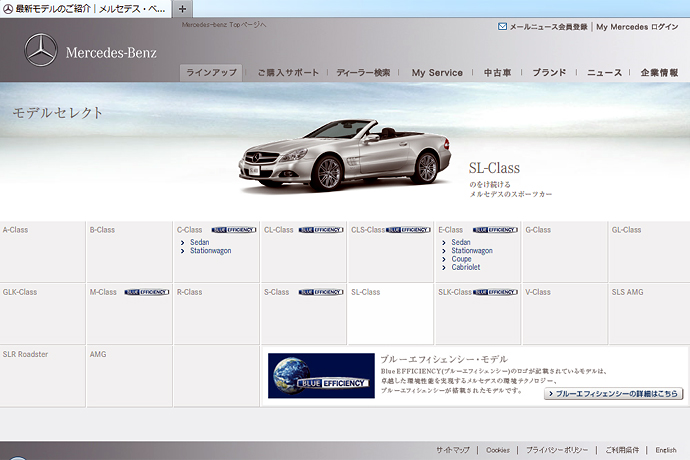Select the SLK-Class model label
The width and height of the screenshot is (690, 460).
455,292
